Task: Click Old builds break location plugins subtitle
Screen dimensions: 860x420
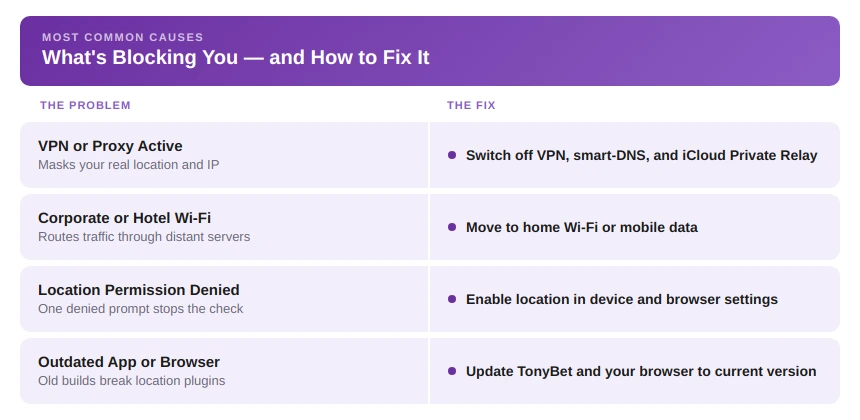Action: [132, 381]
